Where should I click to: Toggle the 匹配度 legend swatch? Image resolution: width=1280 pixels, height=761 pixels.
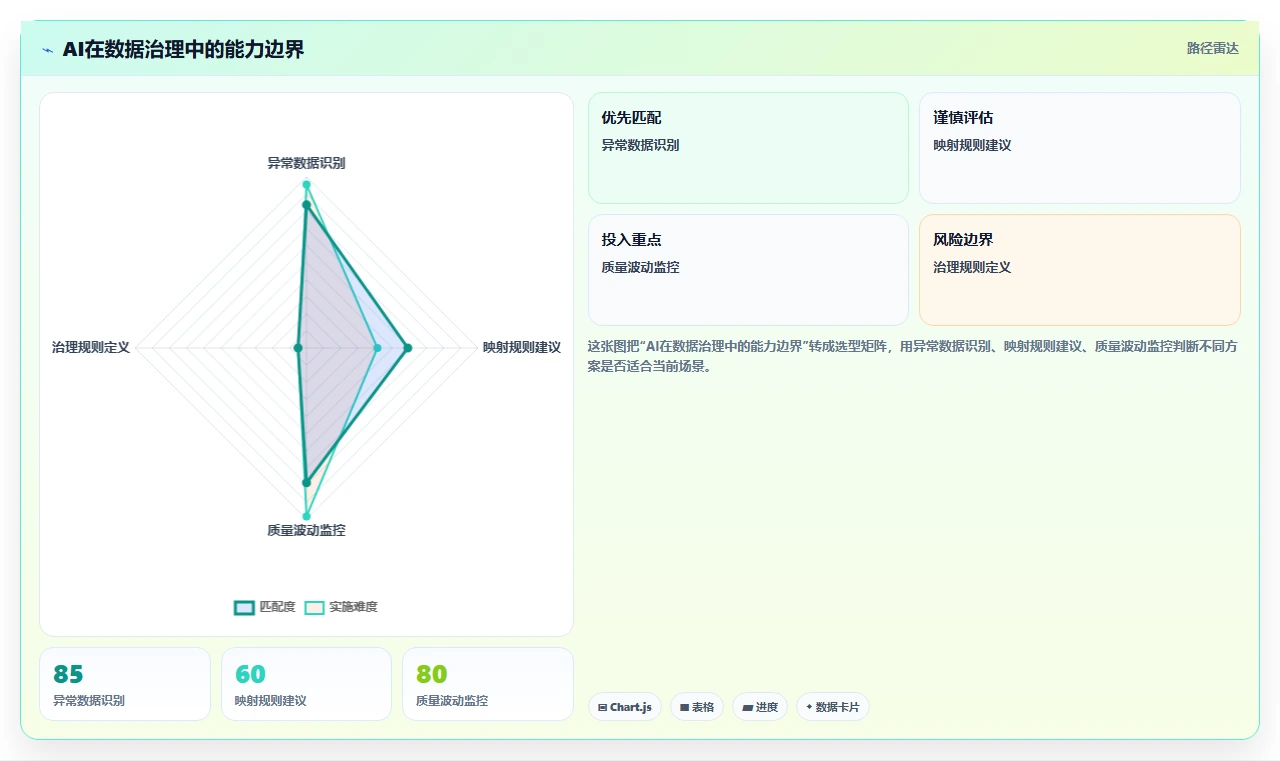pos(244,607)
